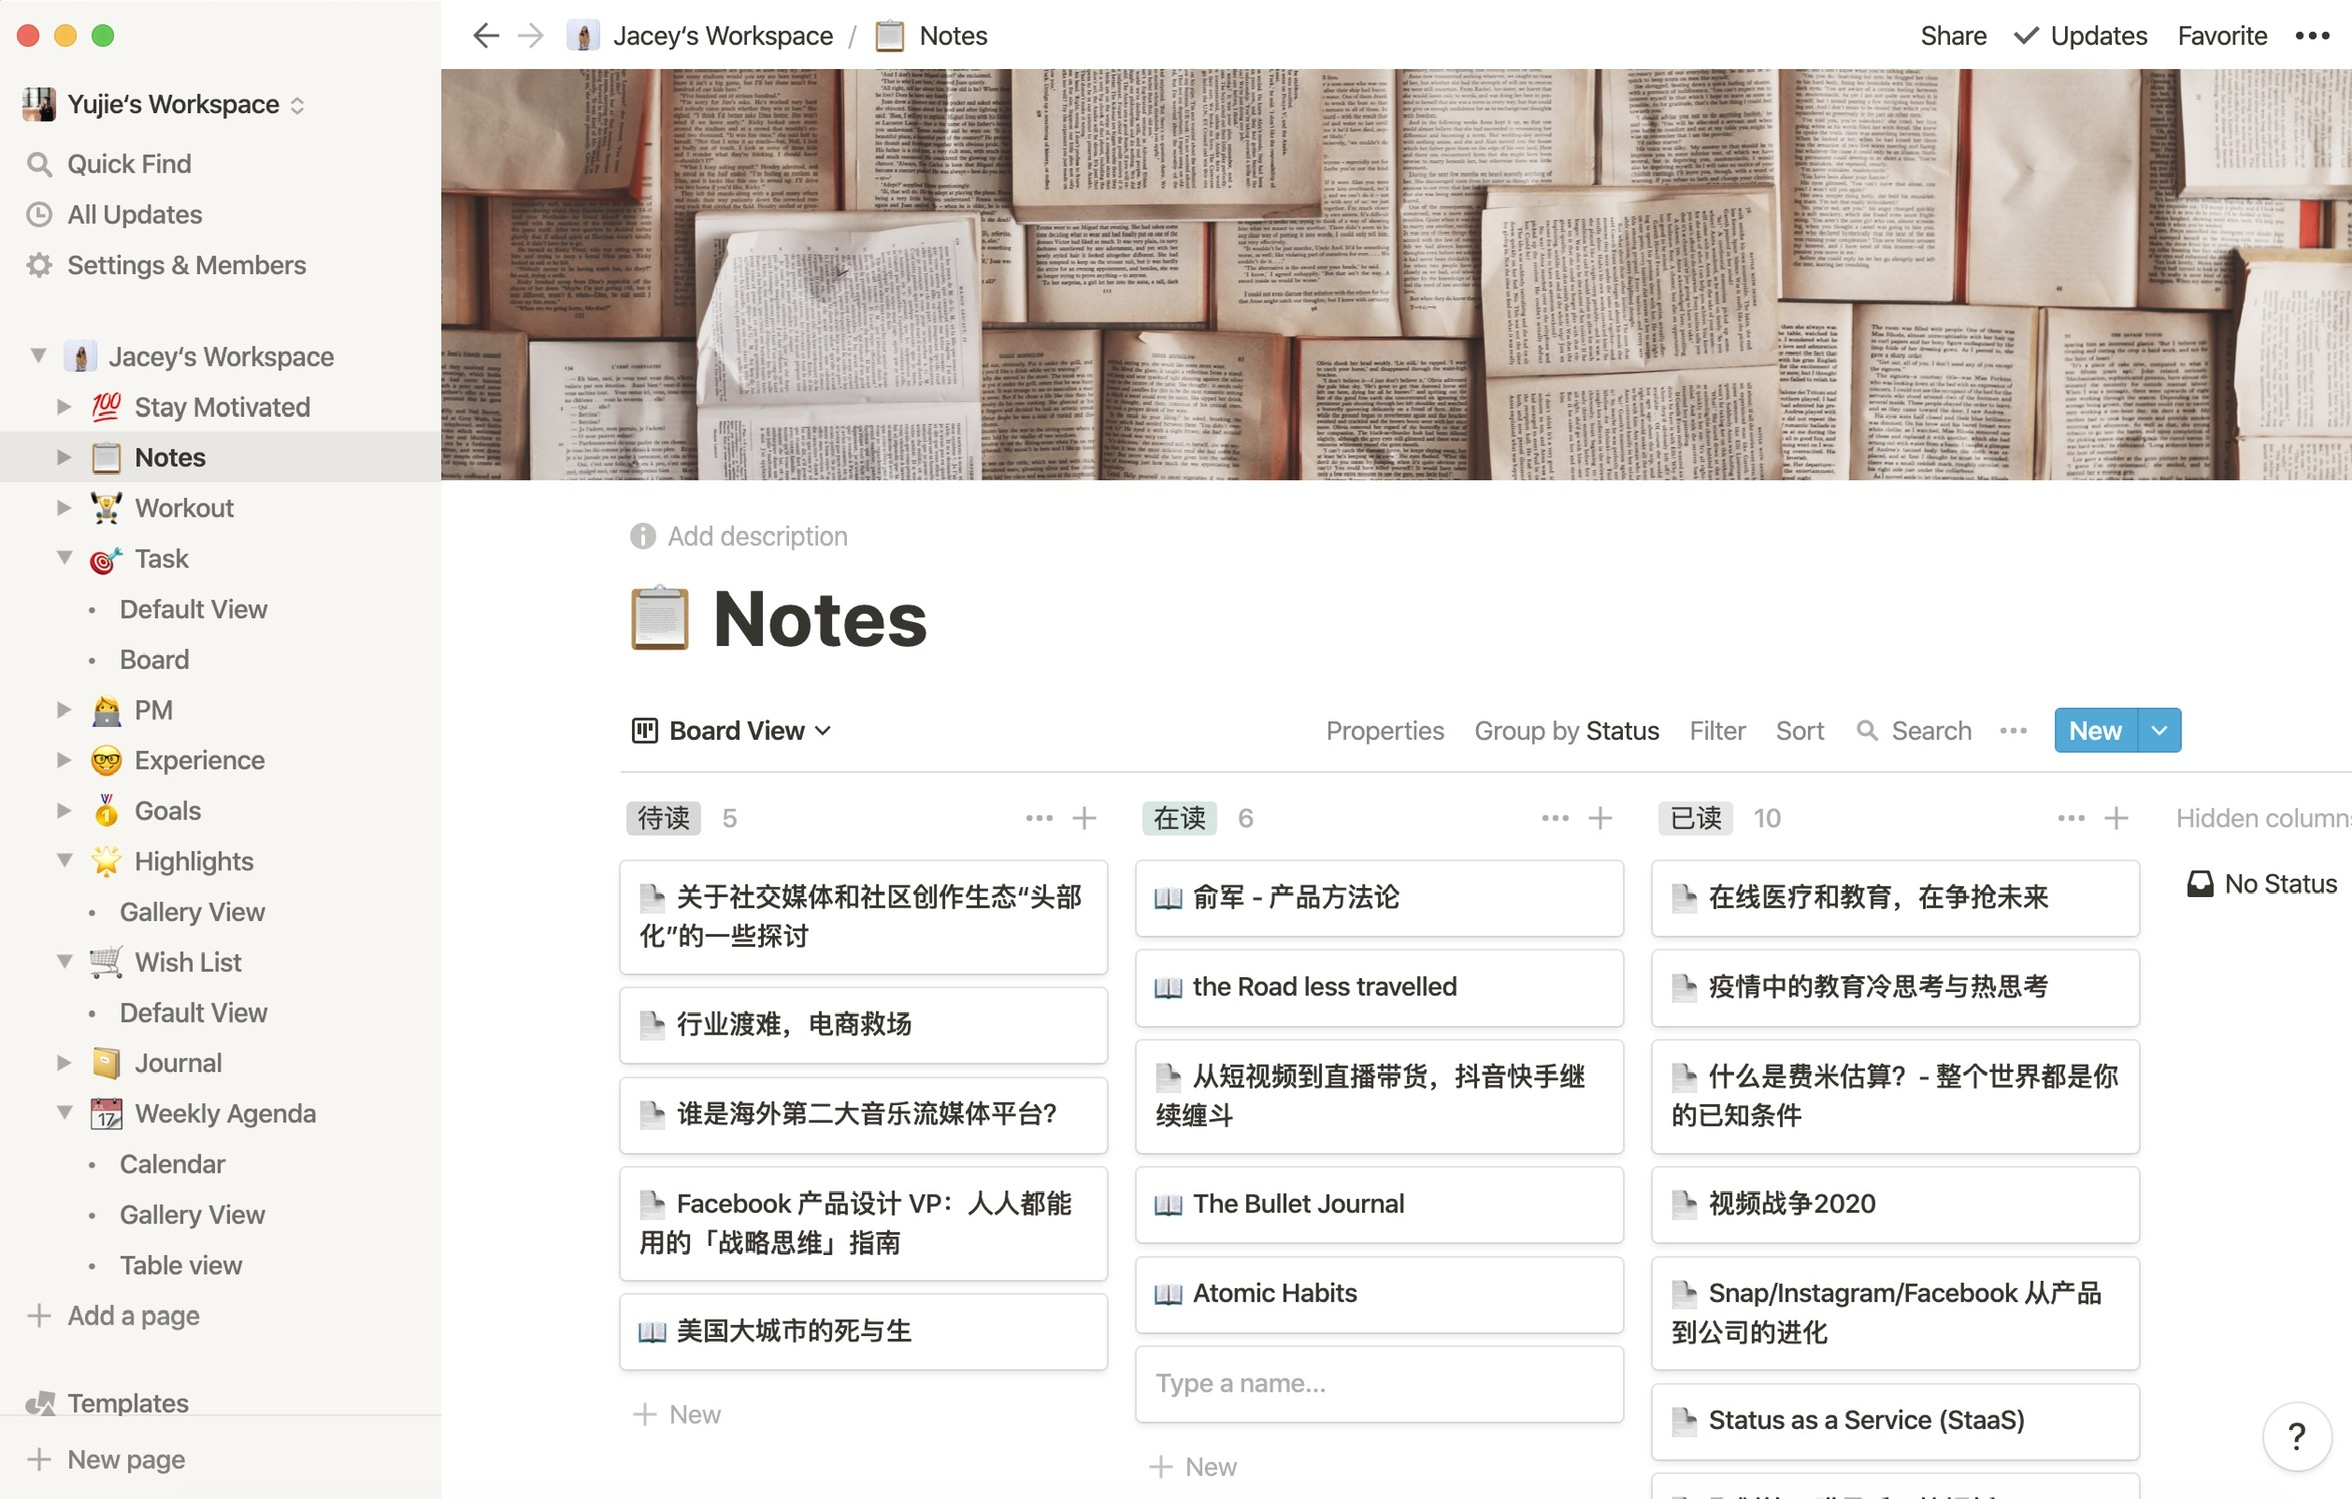Add a card to the 已读 column with plus
The height and width of the screenshot is (1499, 2352).
[2116, 818]
